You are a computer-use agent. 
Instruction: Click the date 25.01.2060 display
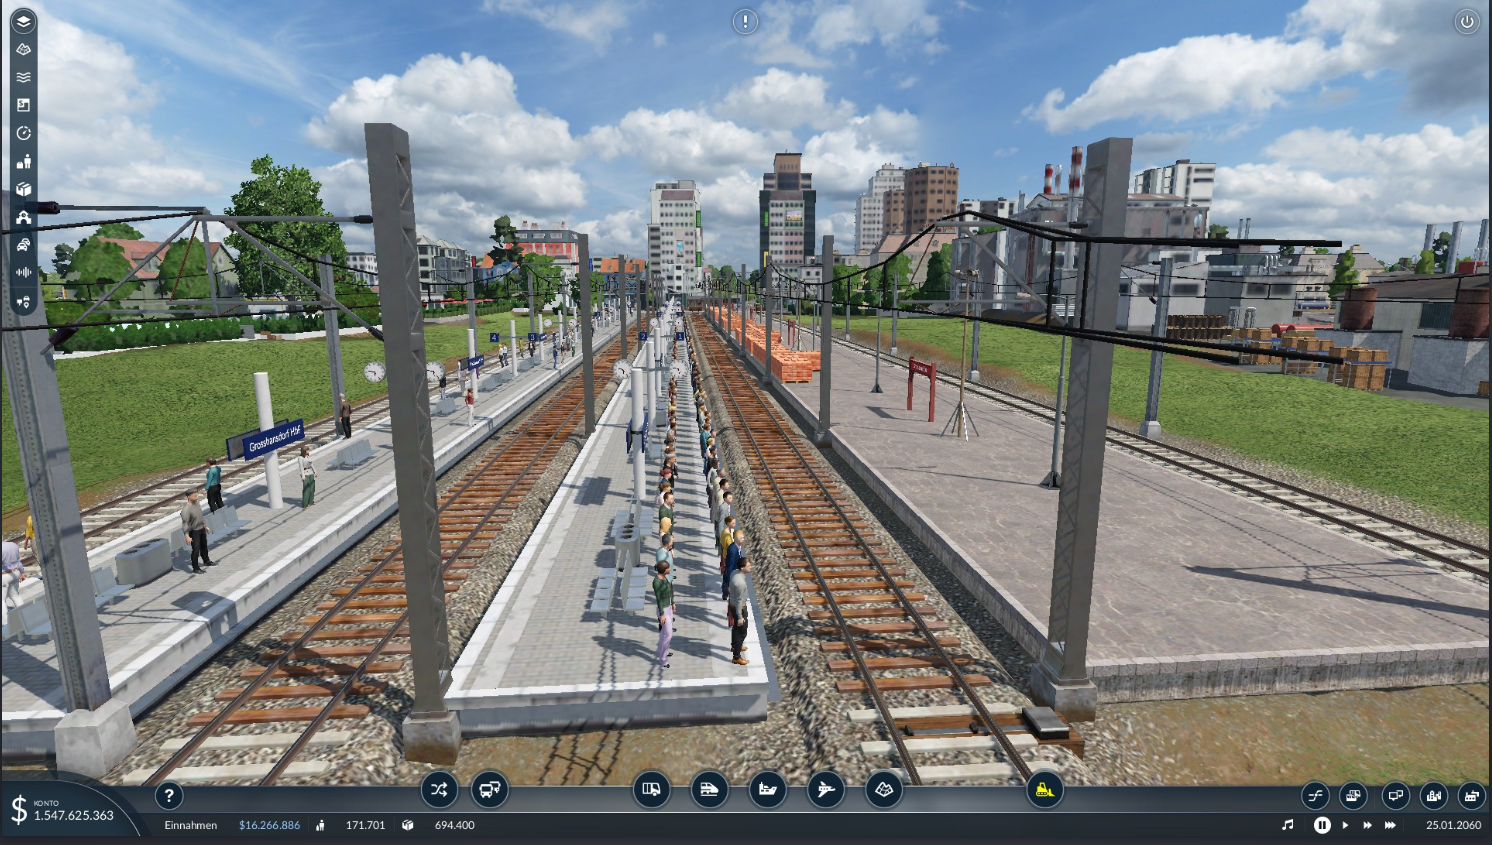click(1453, 825)
